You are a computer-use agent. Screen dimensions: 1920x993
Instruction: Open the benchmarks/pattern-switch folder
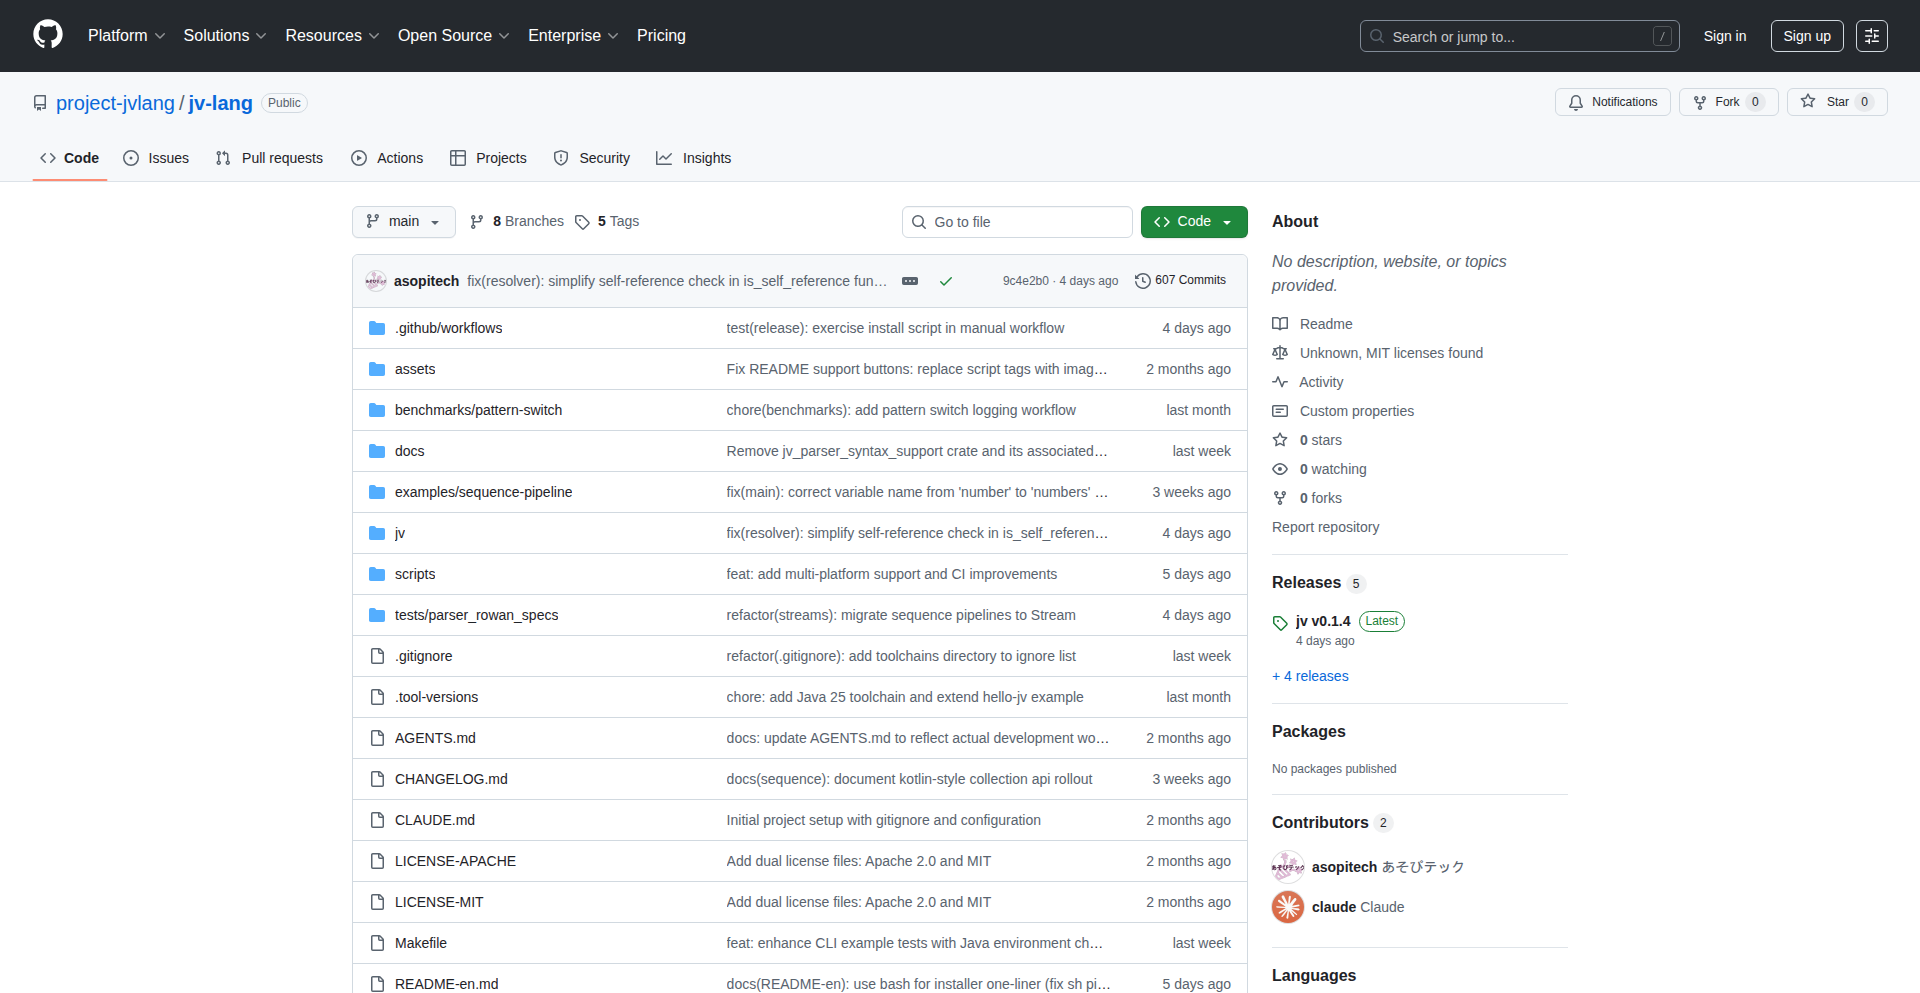tap(478, 410)
